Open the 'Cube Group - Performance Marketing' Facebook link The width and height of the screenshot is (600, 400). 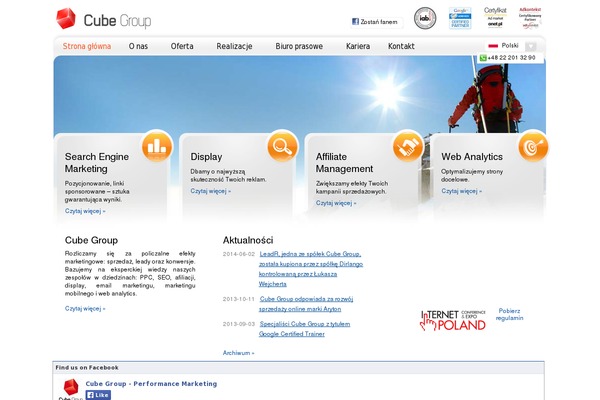coord(151,384)
